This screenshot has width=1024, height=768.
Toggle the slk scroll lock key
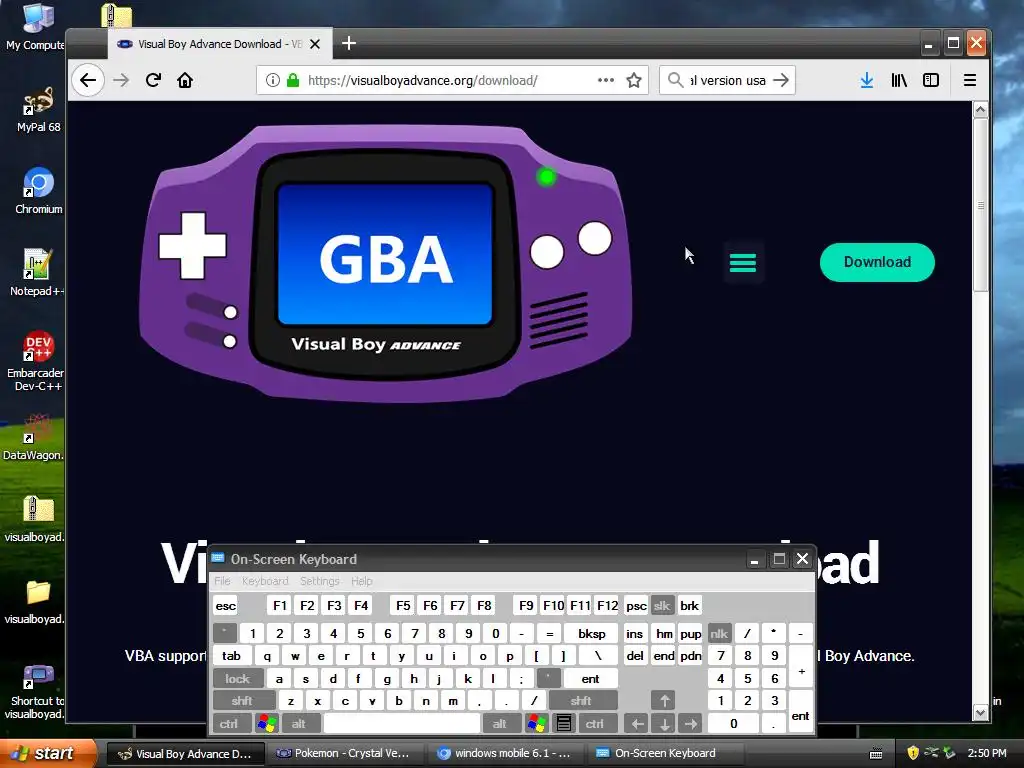pos(662,606)
